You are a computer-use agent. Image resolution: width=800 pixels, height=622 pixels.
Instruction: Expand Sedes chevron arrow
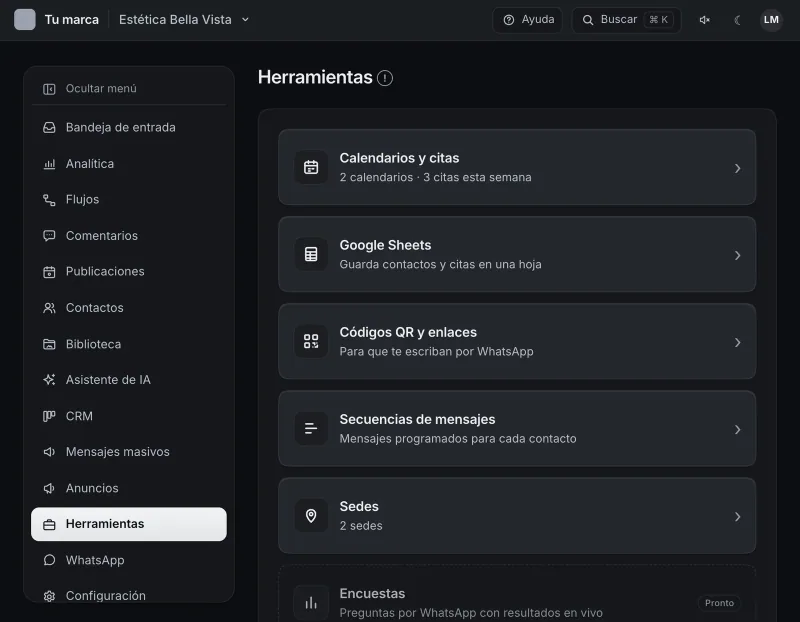(737, 517)
